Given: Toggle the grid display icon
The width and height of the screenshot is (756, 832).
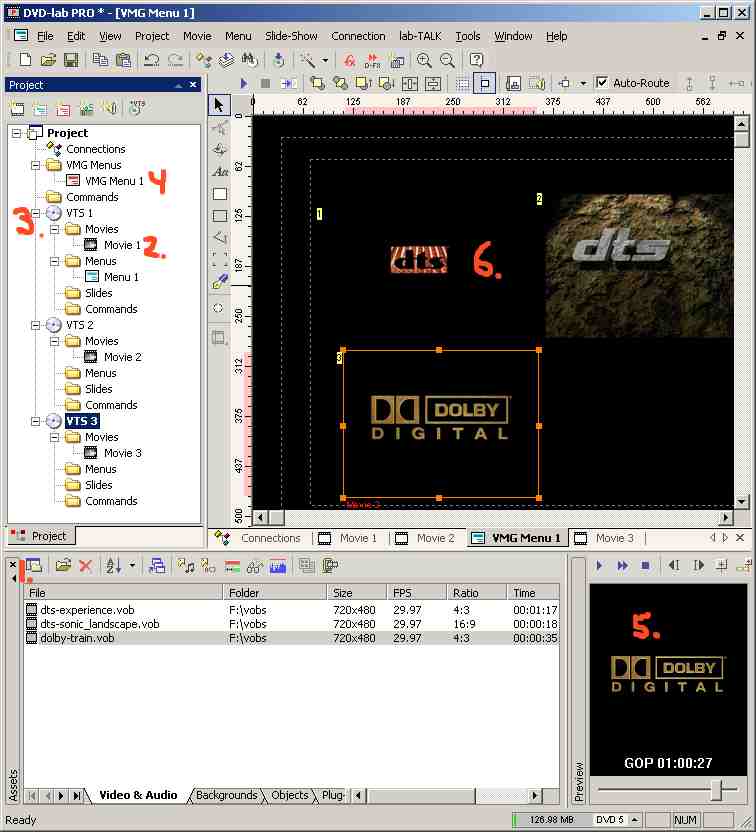Looking at the screenshot, I should pos(463,83).
